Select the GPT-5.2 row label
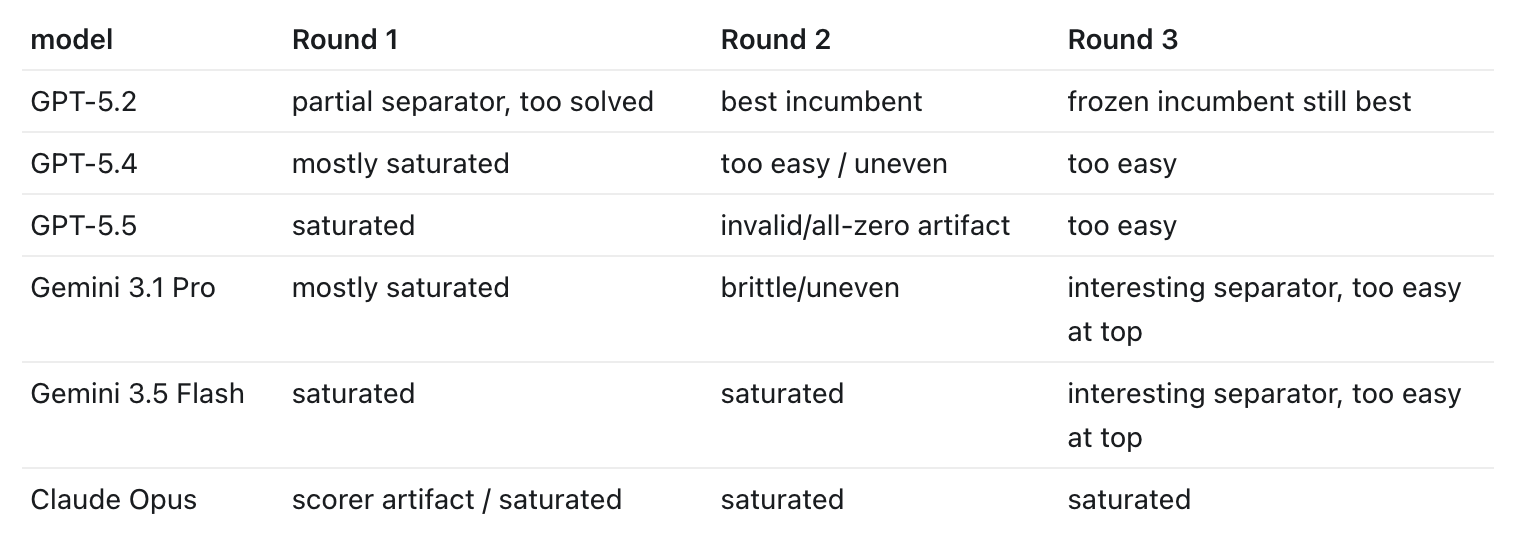 click(84, 102)
